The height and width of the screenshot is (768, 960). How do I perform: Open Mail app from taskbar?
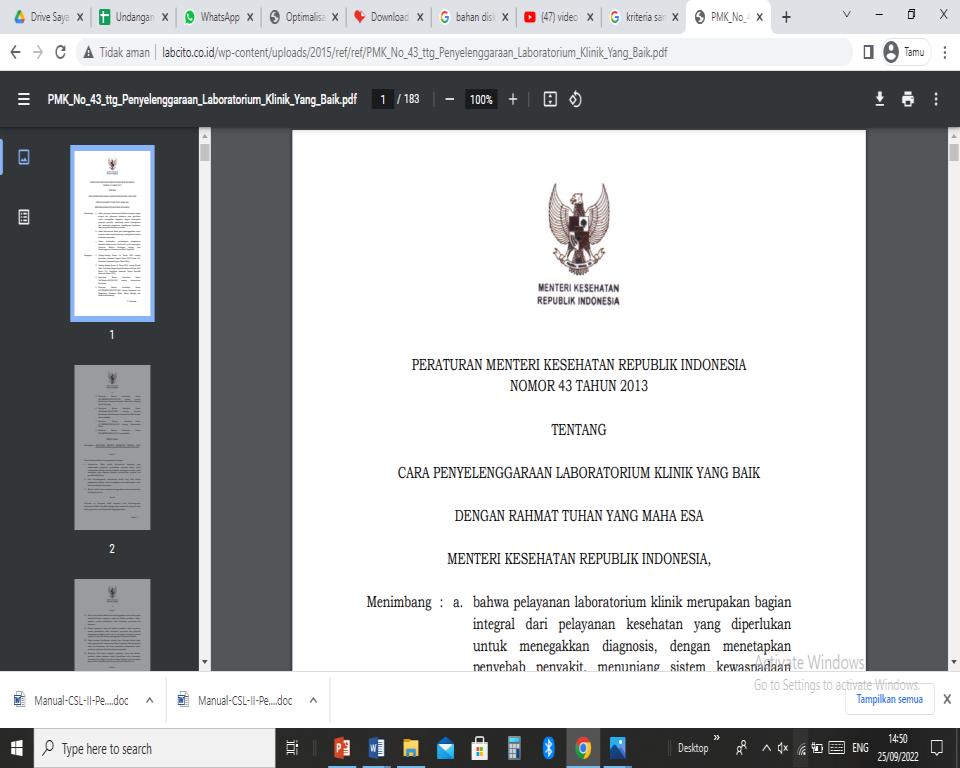pos(445,748)
